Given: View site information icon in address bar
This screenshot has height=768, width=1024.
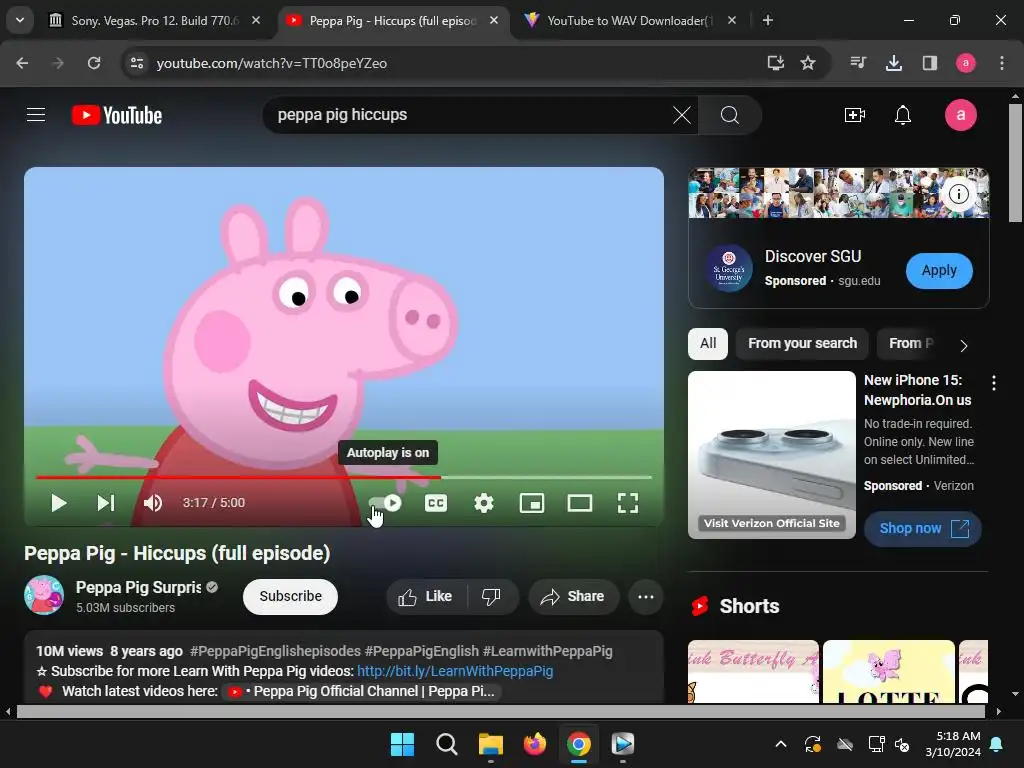Looking at the screenshot, I should click(137, 63).
